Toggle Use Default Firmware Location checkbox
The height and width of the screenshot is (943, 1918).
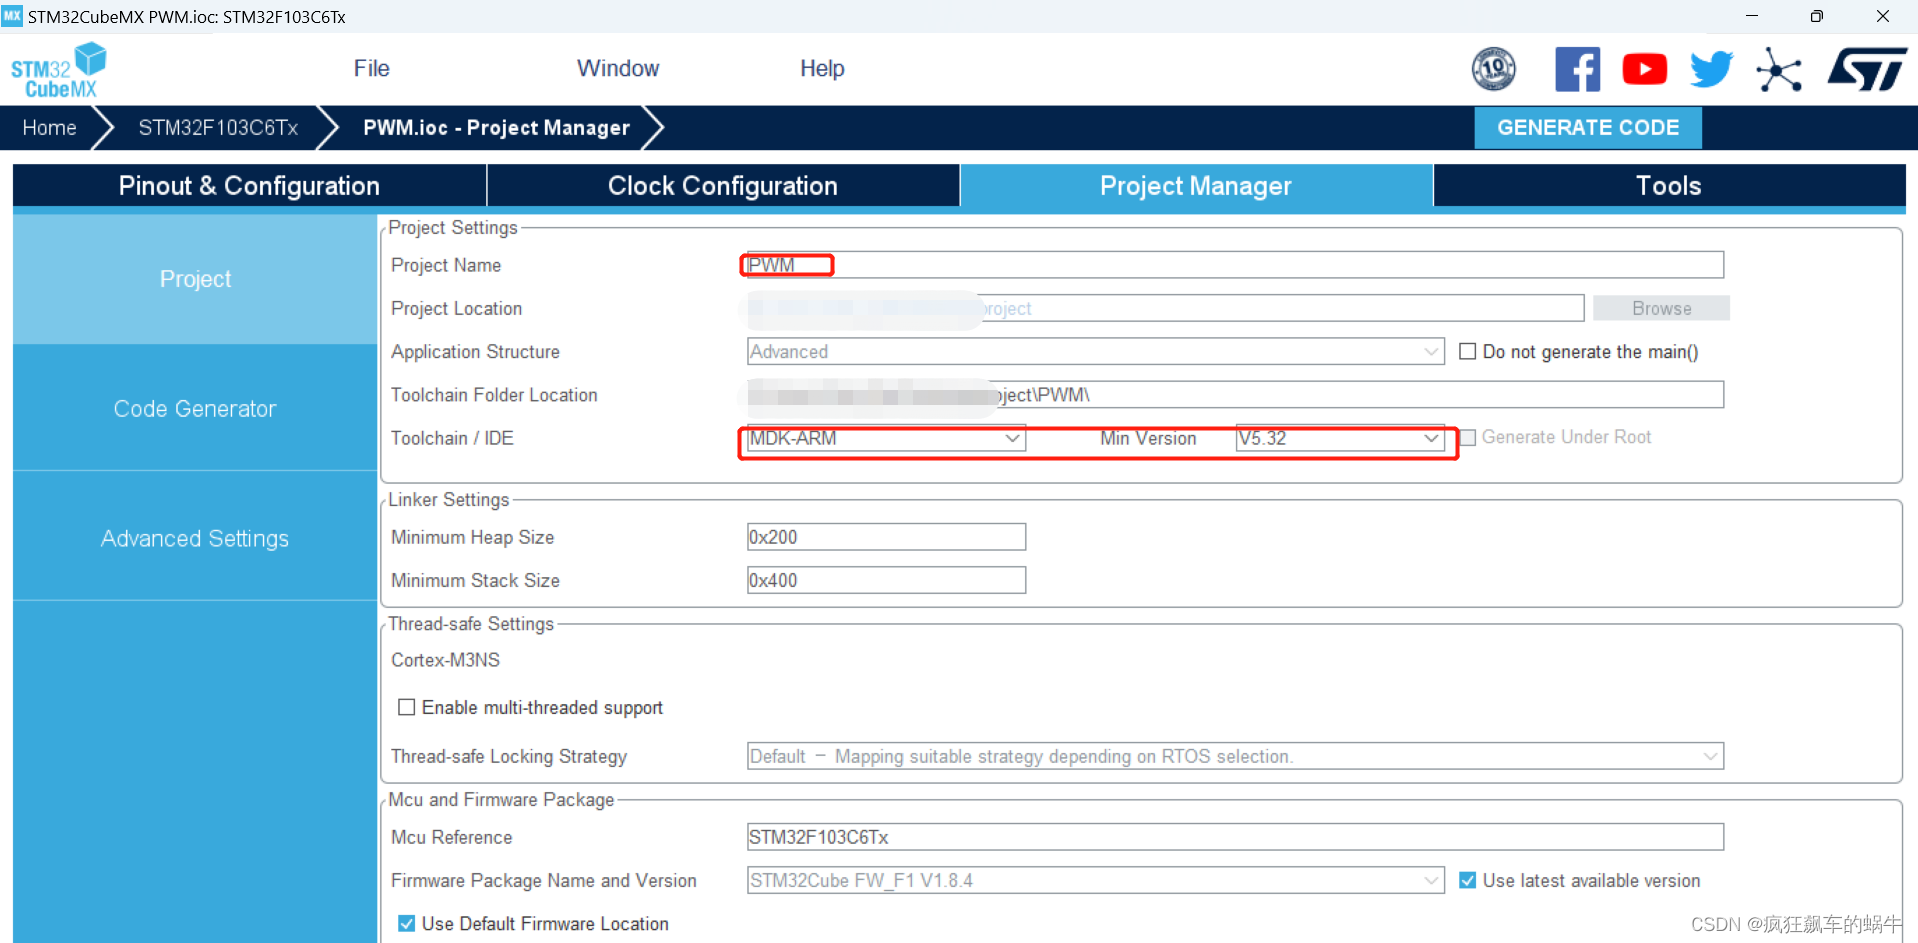[407, 923]
